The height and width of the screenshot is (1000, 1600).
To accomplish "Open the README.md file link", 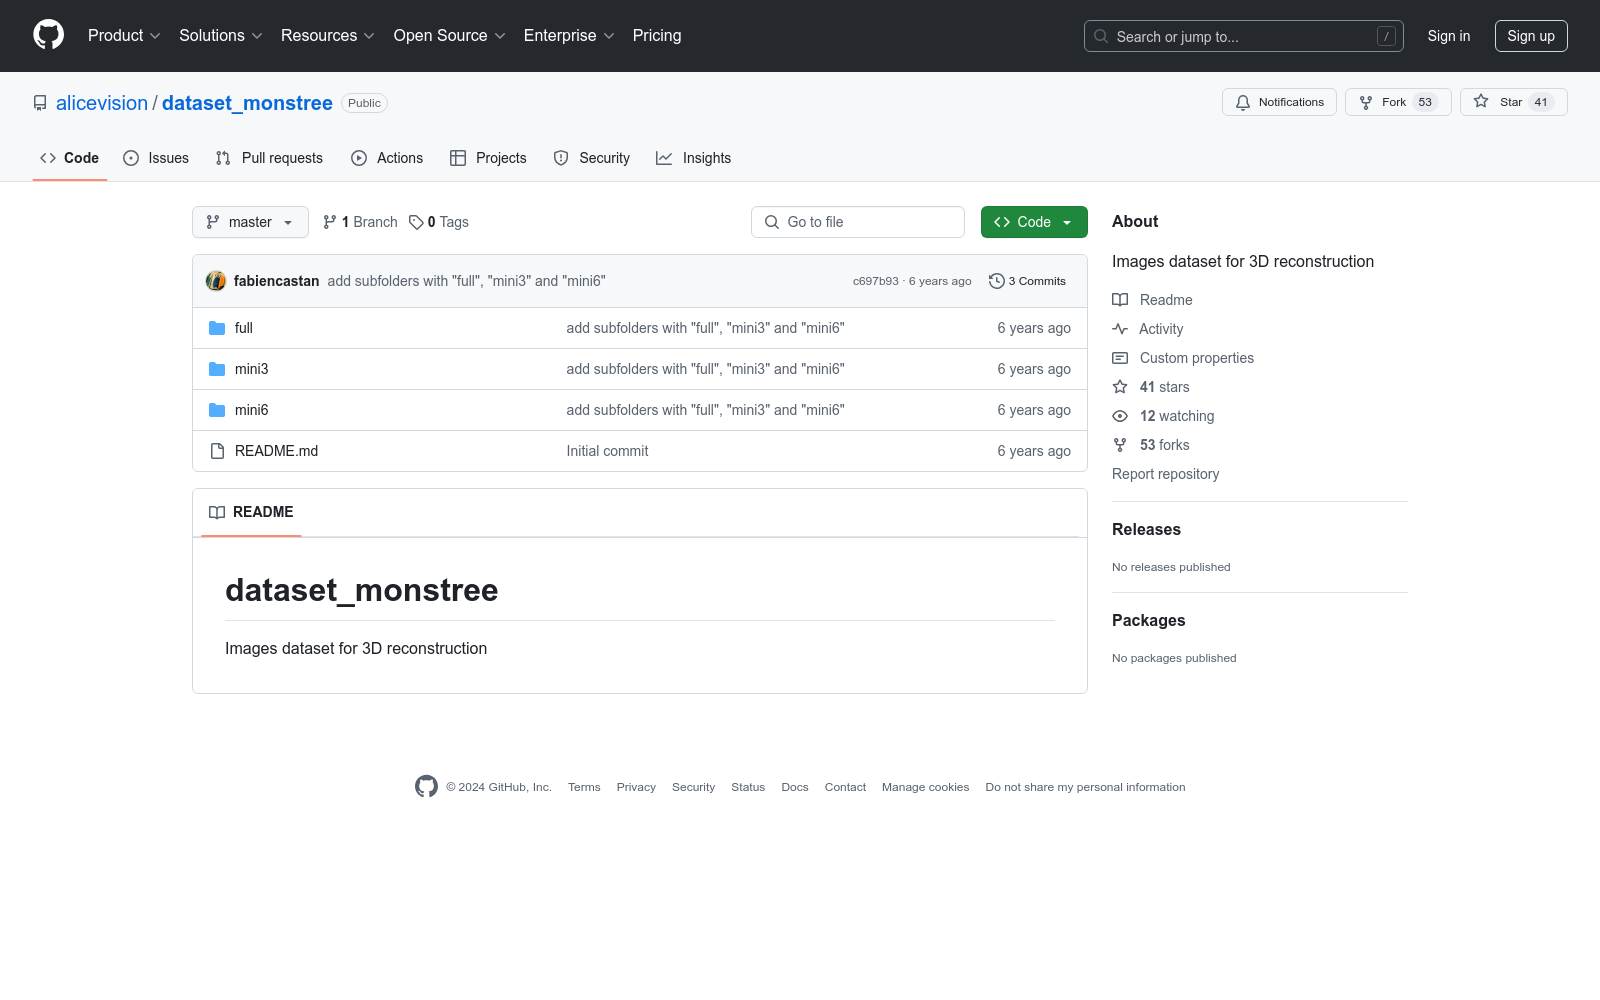I will [x=277, y=451].
